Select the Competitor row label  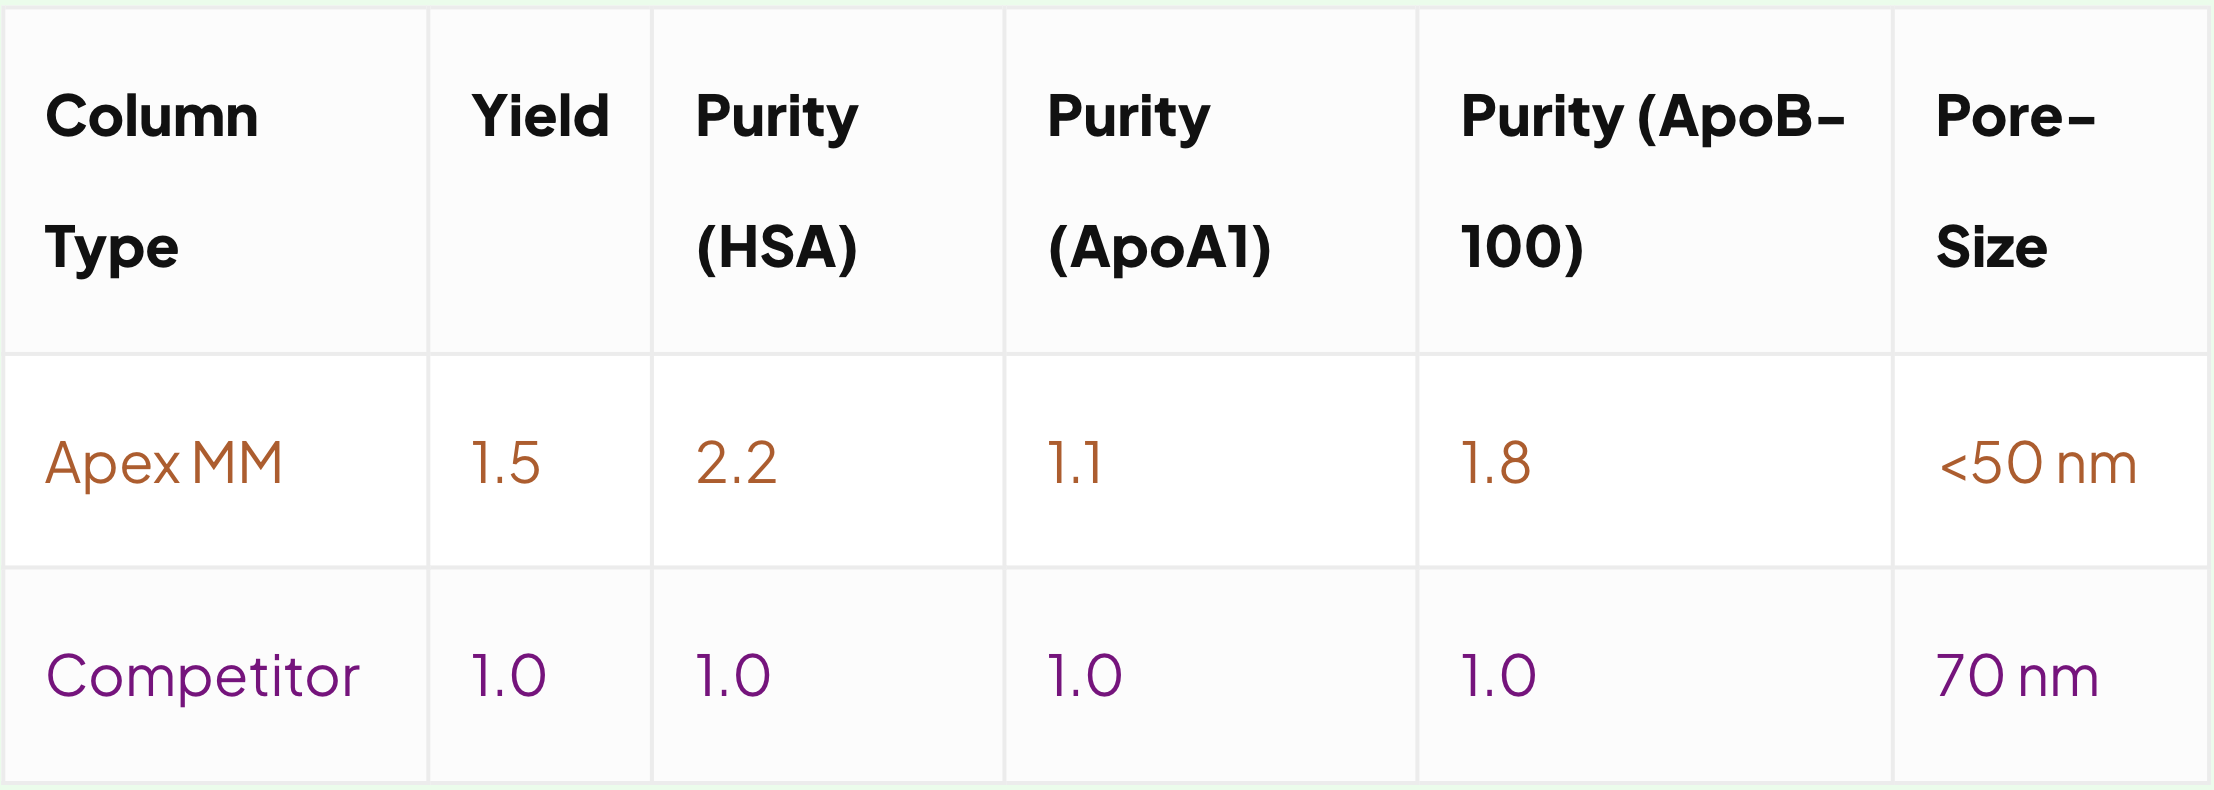[x=203, y=676]
